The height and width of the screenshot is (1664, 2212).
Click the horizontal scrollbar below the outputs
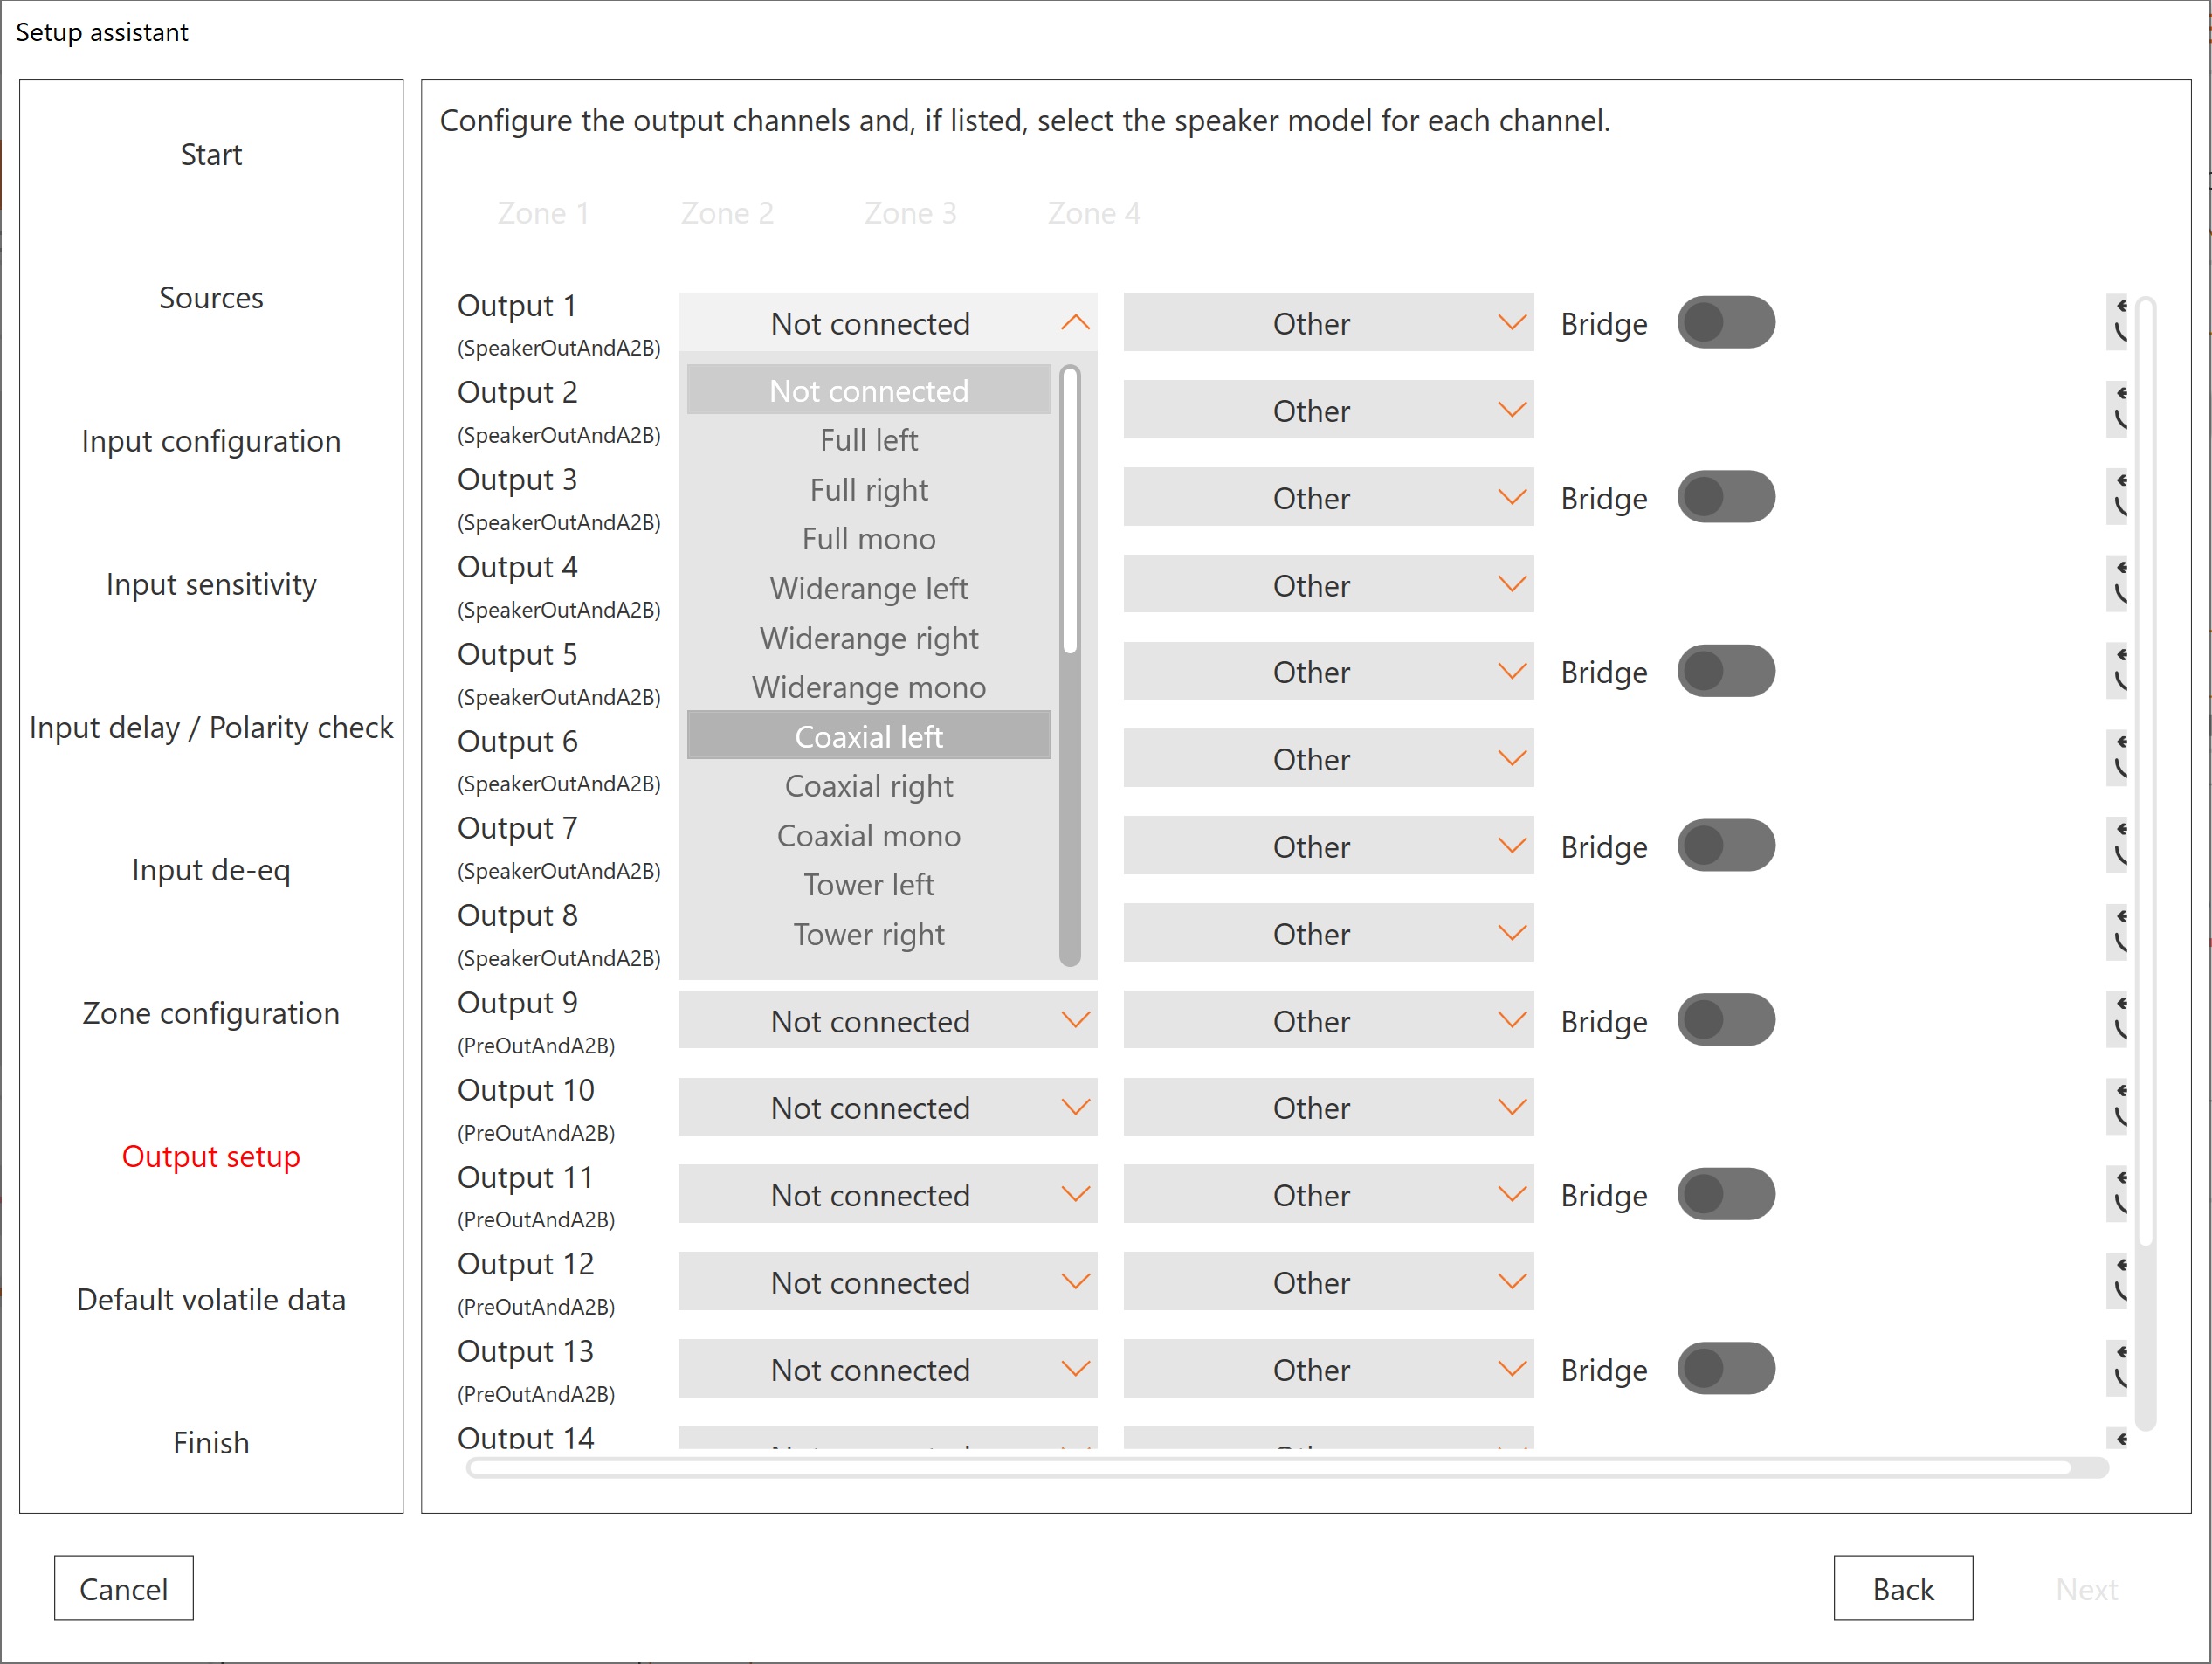tap(1268, 1467)
